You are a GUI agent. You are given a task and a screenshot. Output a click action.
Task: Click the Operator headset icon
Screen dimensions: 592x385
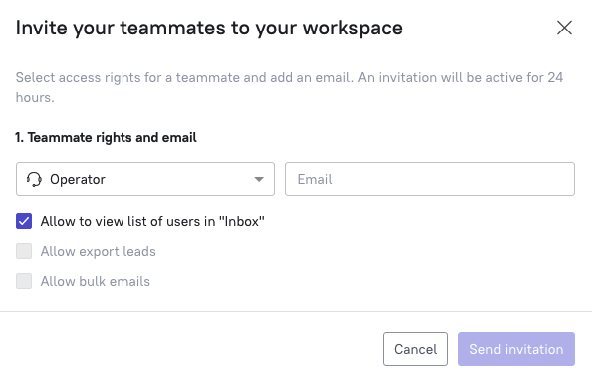pyautogui.click(x=34, y=179)
